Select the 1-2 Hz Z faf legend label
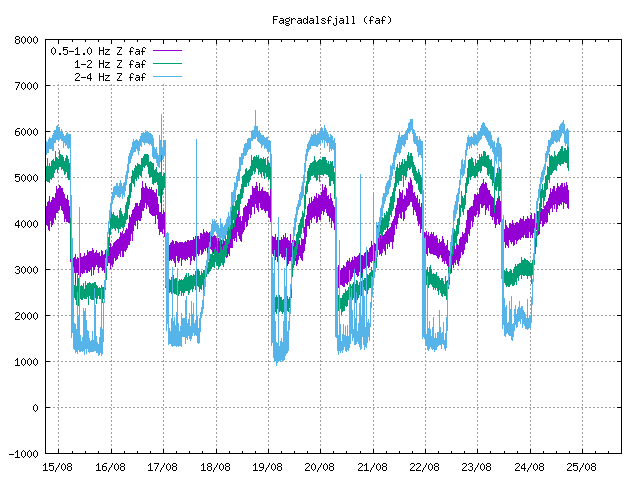Viewport: 640px width, 480px height. coord(110,63)
